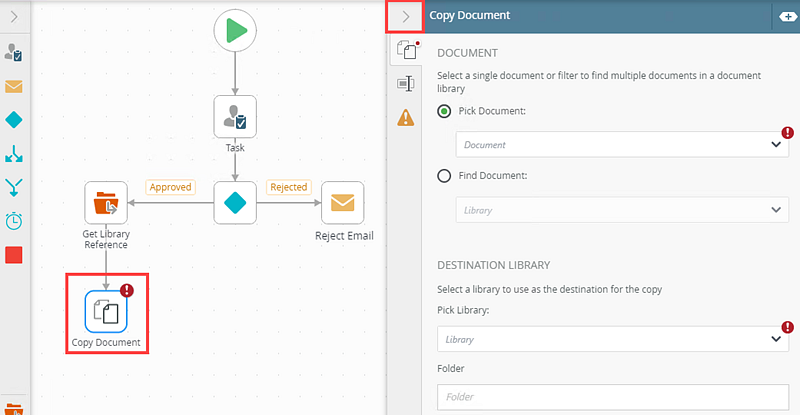
Task: Pick the Email envelope tool in toolbox
Action: [14, 86]
